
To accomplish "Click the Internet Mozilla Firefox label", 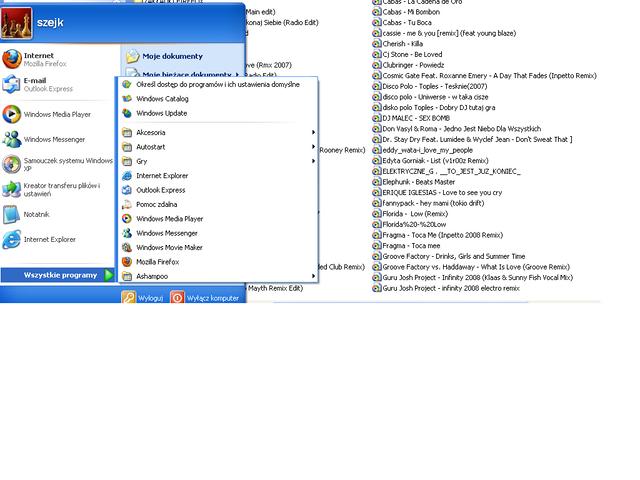I will [45, 60].
